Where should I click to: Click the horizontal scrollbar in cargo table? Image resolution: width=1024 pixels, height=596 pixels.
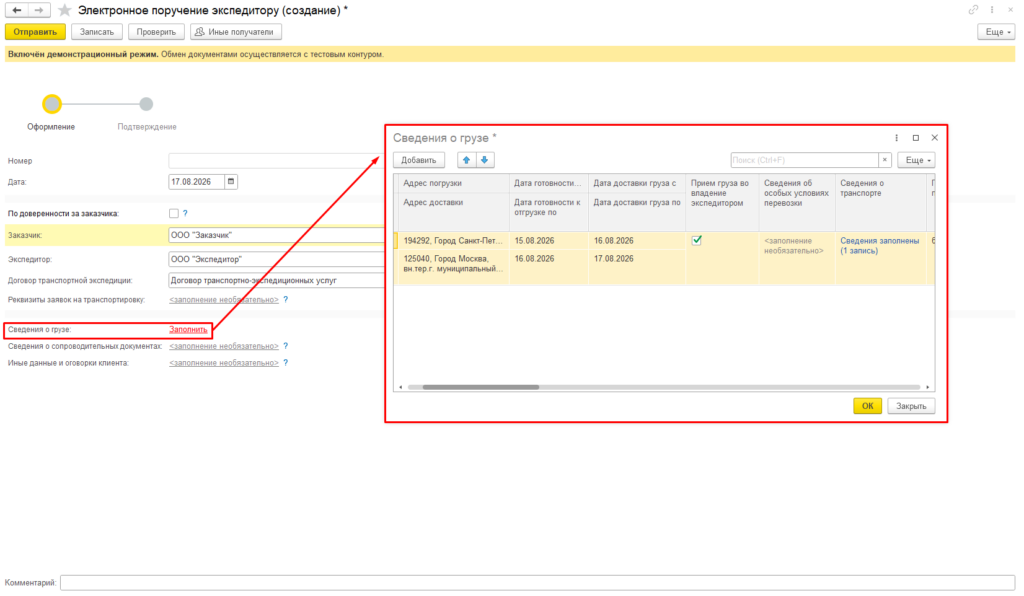click(481, 387)
